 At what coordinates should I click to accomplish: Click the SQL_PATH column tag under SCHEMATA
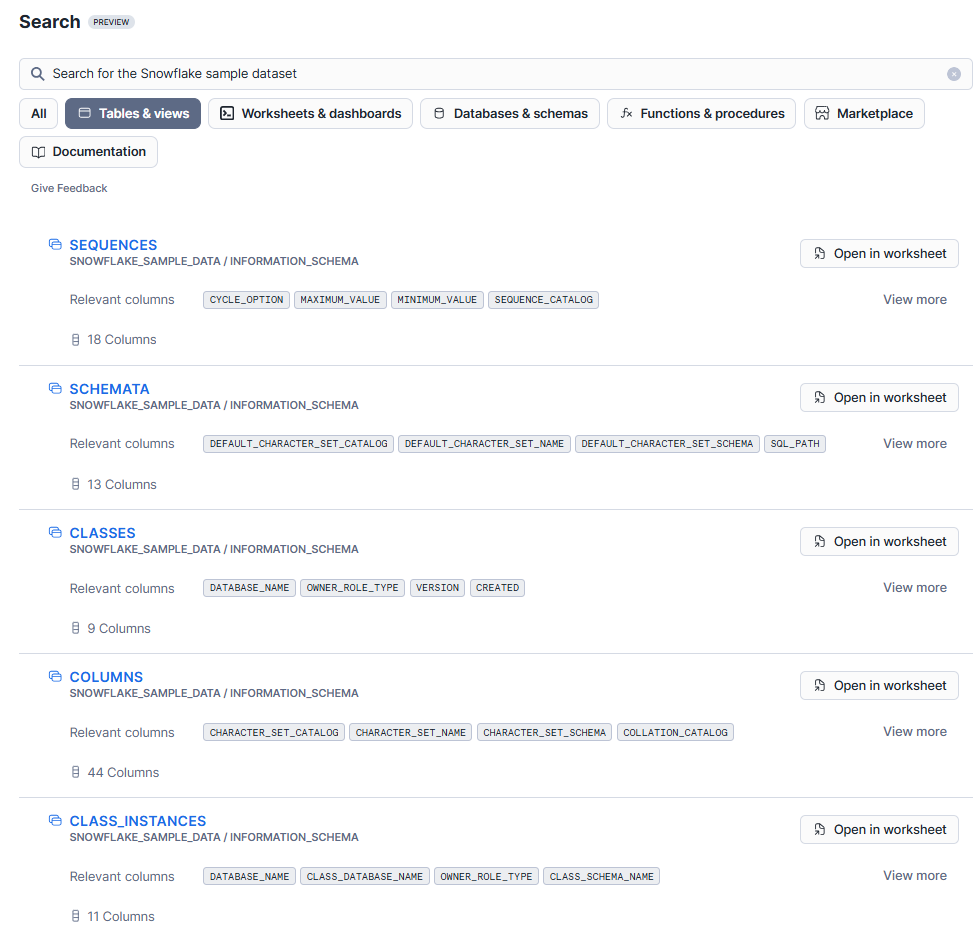coord(795,443)
